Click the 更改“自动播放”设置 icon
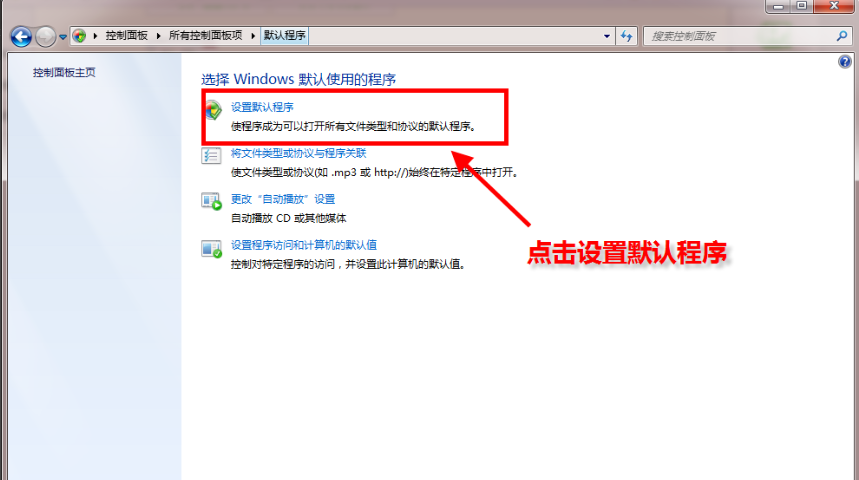859x480 pixels. 212,202
